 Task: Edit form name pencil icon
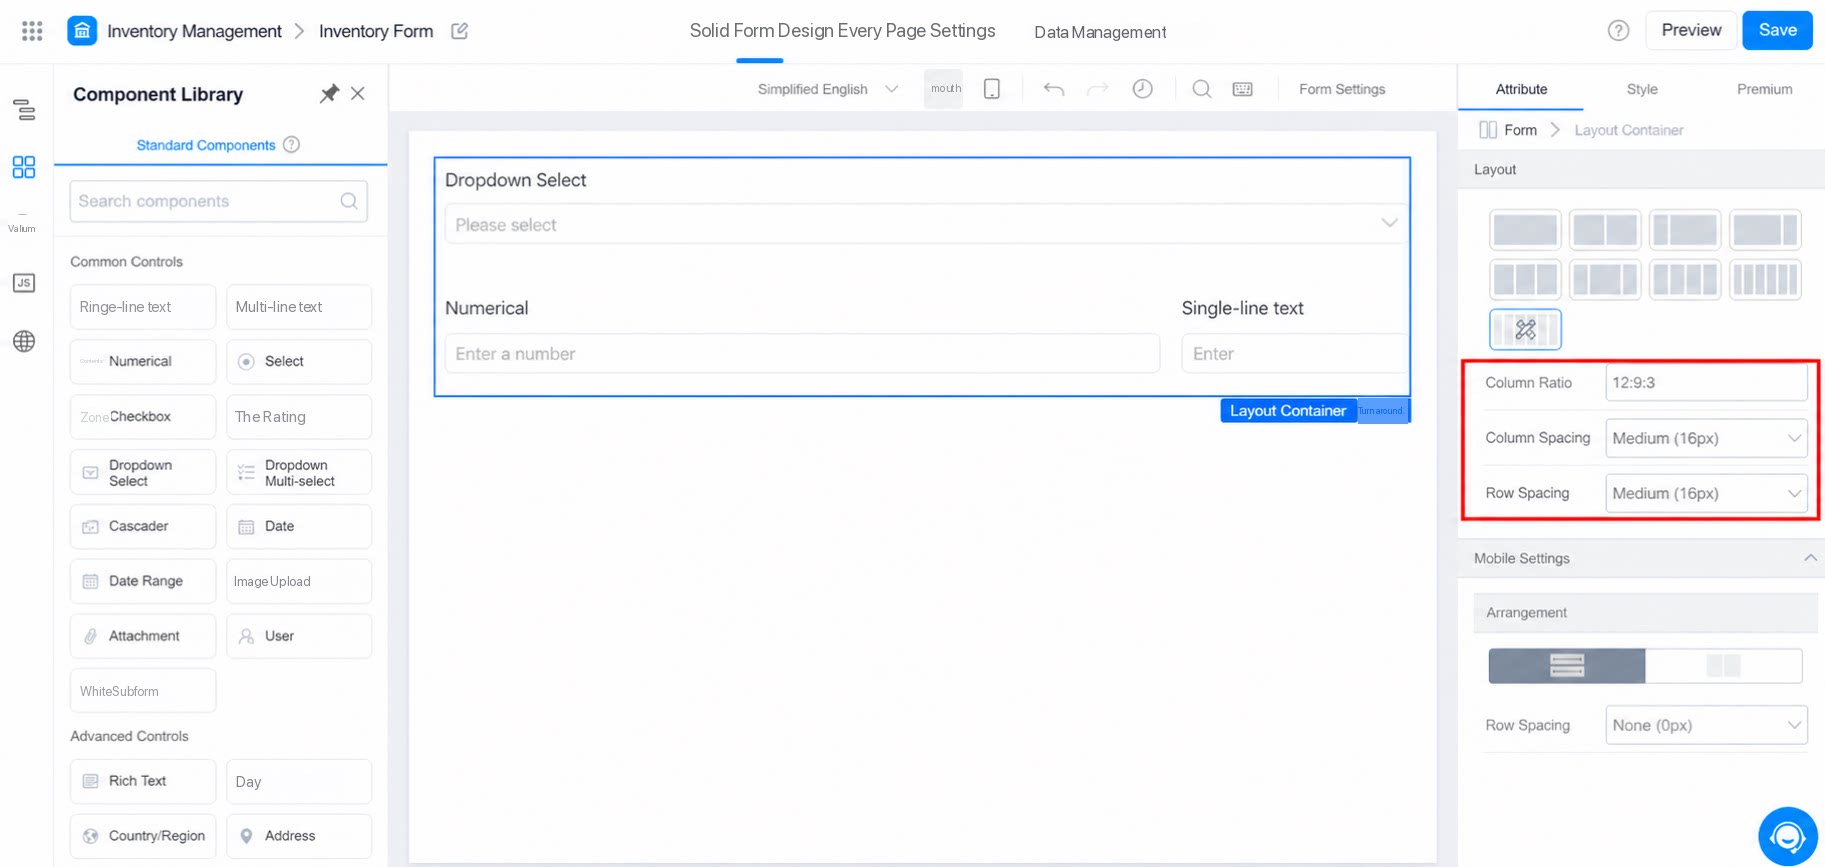(459, 31)
